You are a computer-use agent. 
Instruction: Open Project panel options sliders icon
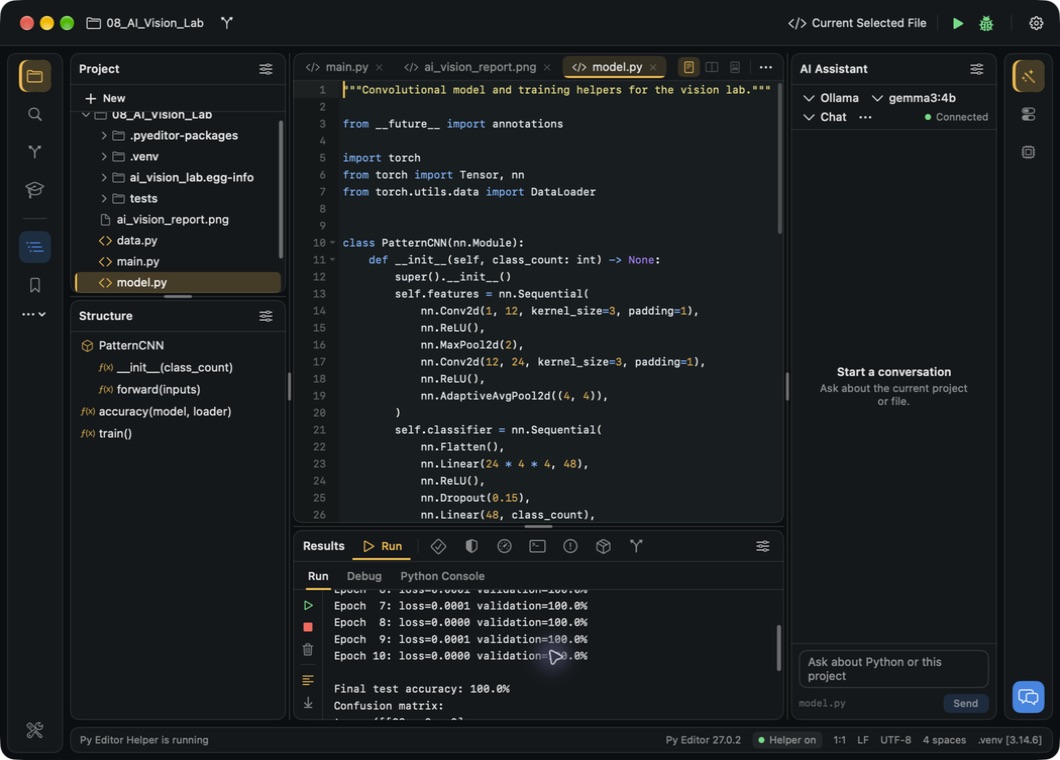tap(266, 69)
